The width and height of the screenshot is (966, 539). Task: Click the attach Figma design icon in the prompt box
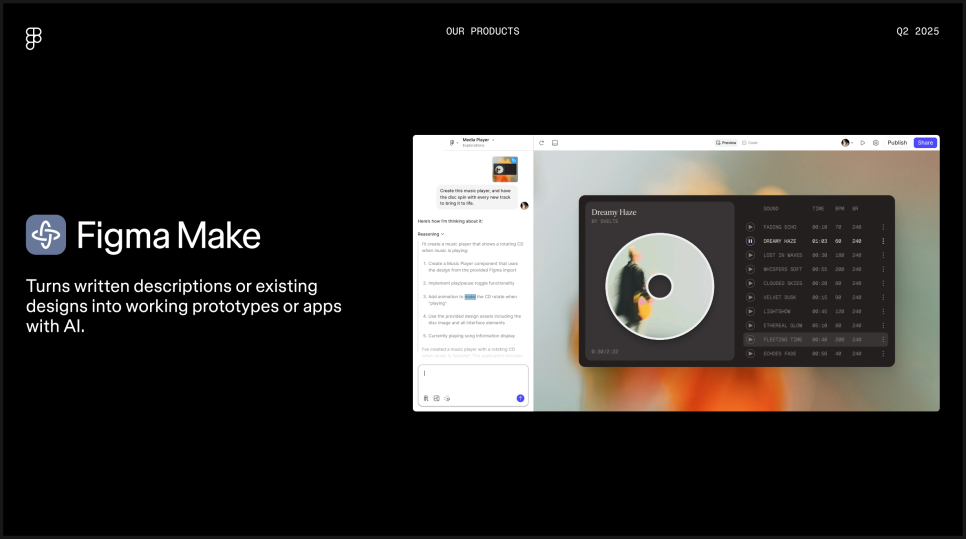426,399
